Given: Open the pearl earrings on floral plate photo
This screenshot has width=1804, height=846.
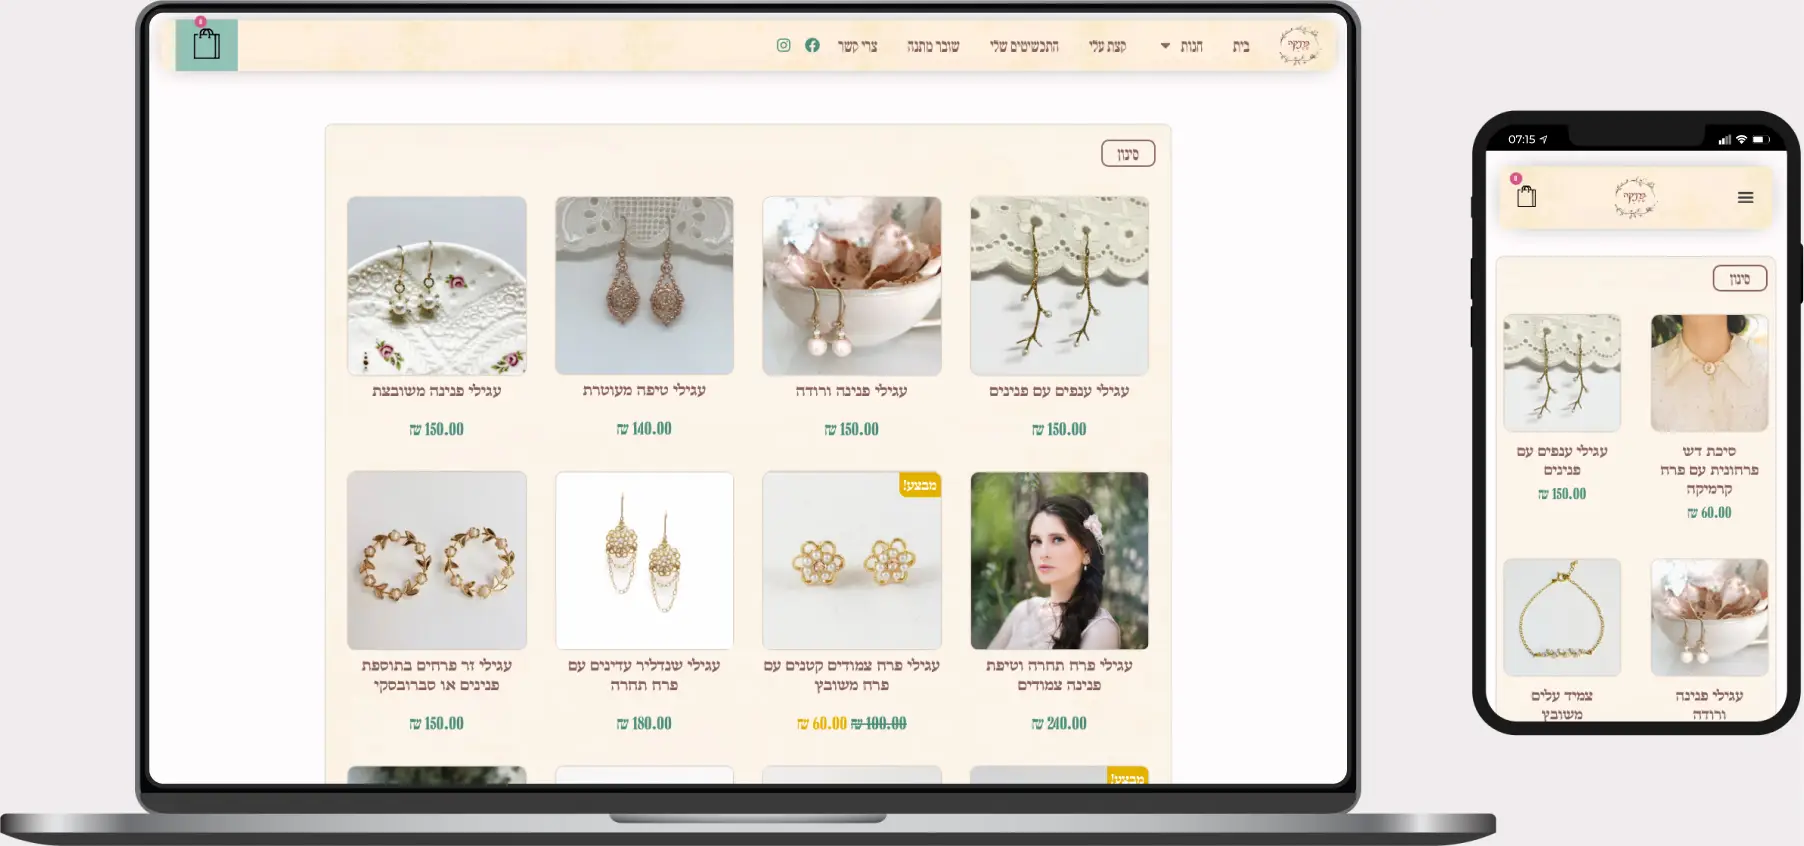Looking at the screenshot, I should coord(437,286).
